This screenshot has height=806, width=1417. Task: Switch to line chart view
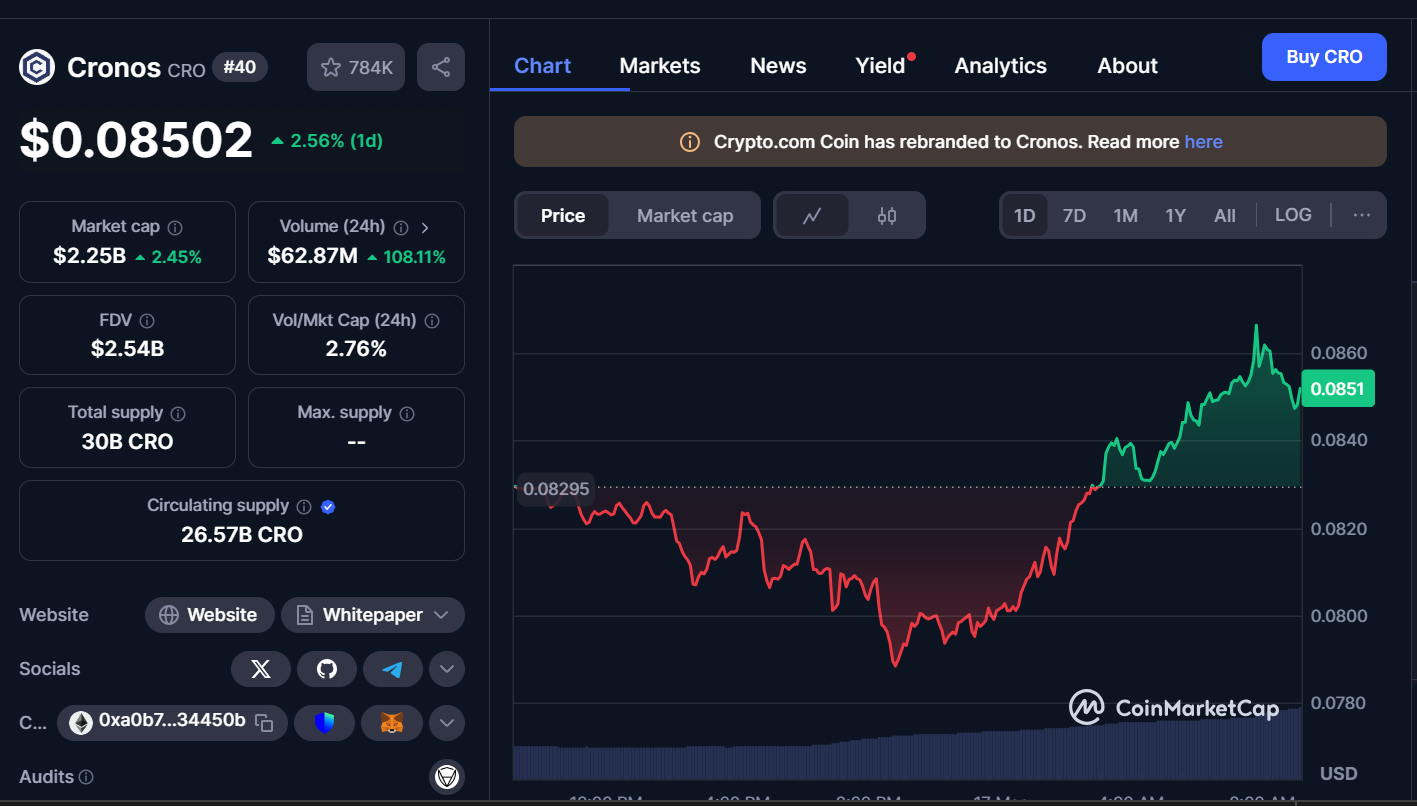tap(812, 215)
